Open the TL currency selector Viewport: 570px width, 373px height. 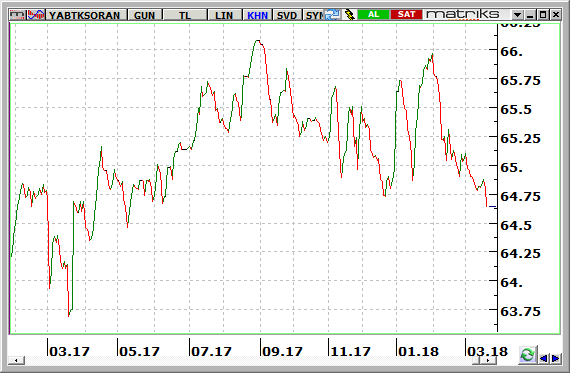pyautogui.click(x=185, y=15)
